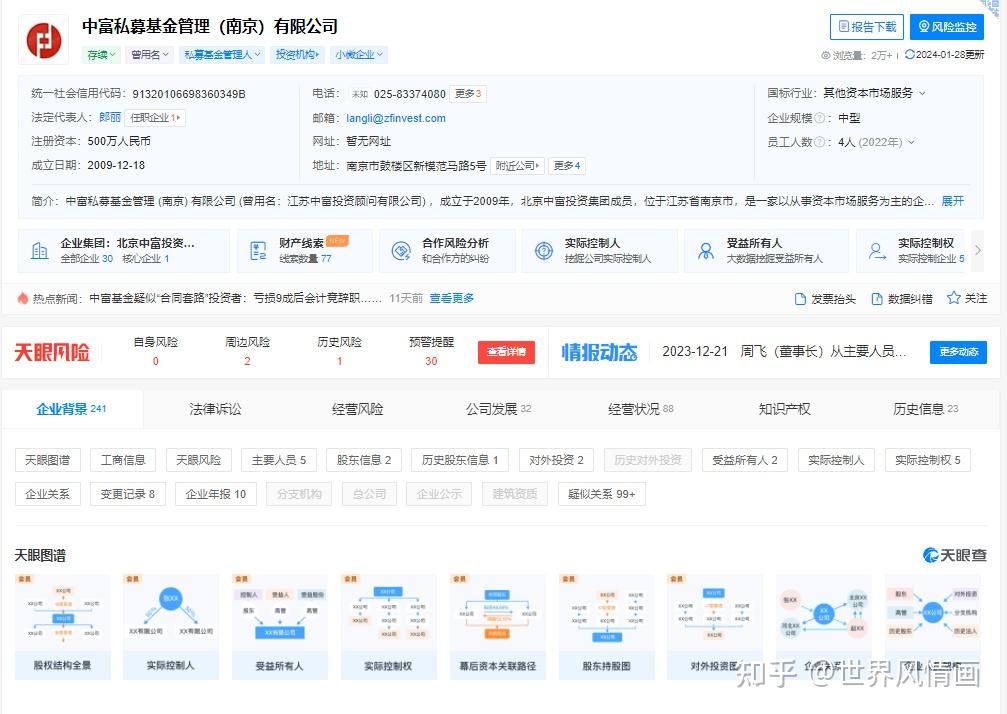The image size is (1007, 714).
Task: Expand the 国标行业 chevron
Action: click(922, 94)
